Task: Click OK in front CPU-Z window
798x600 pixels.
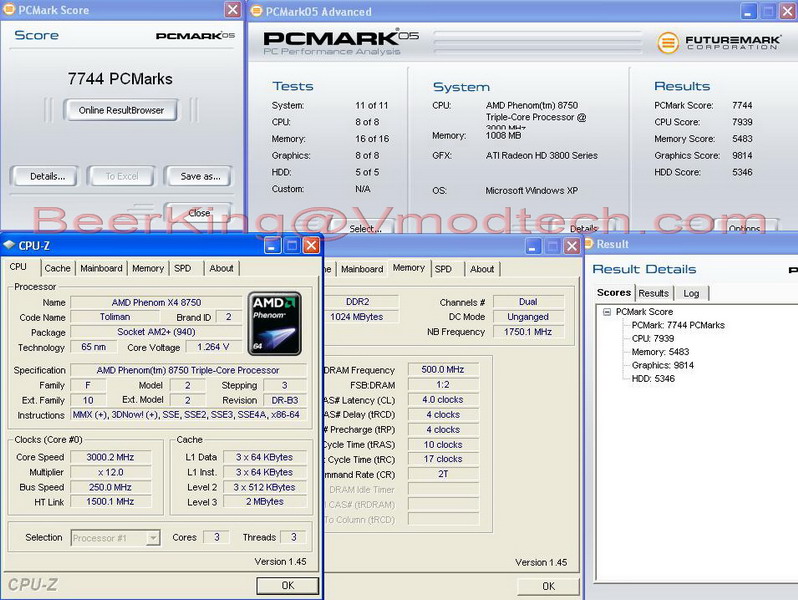Action: pos(288,585)
